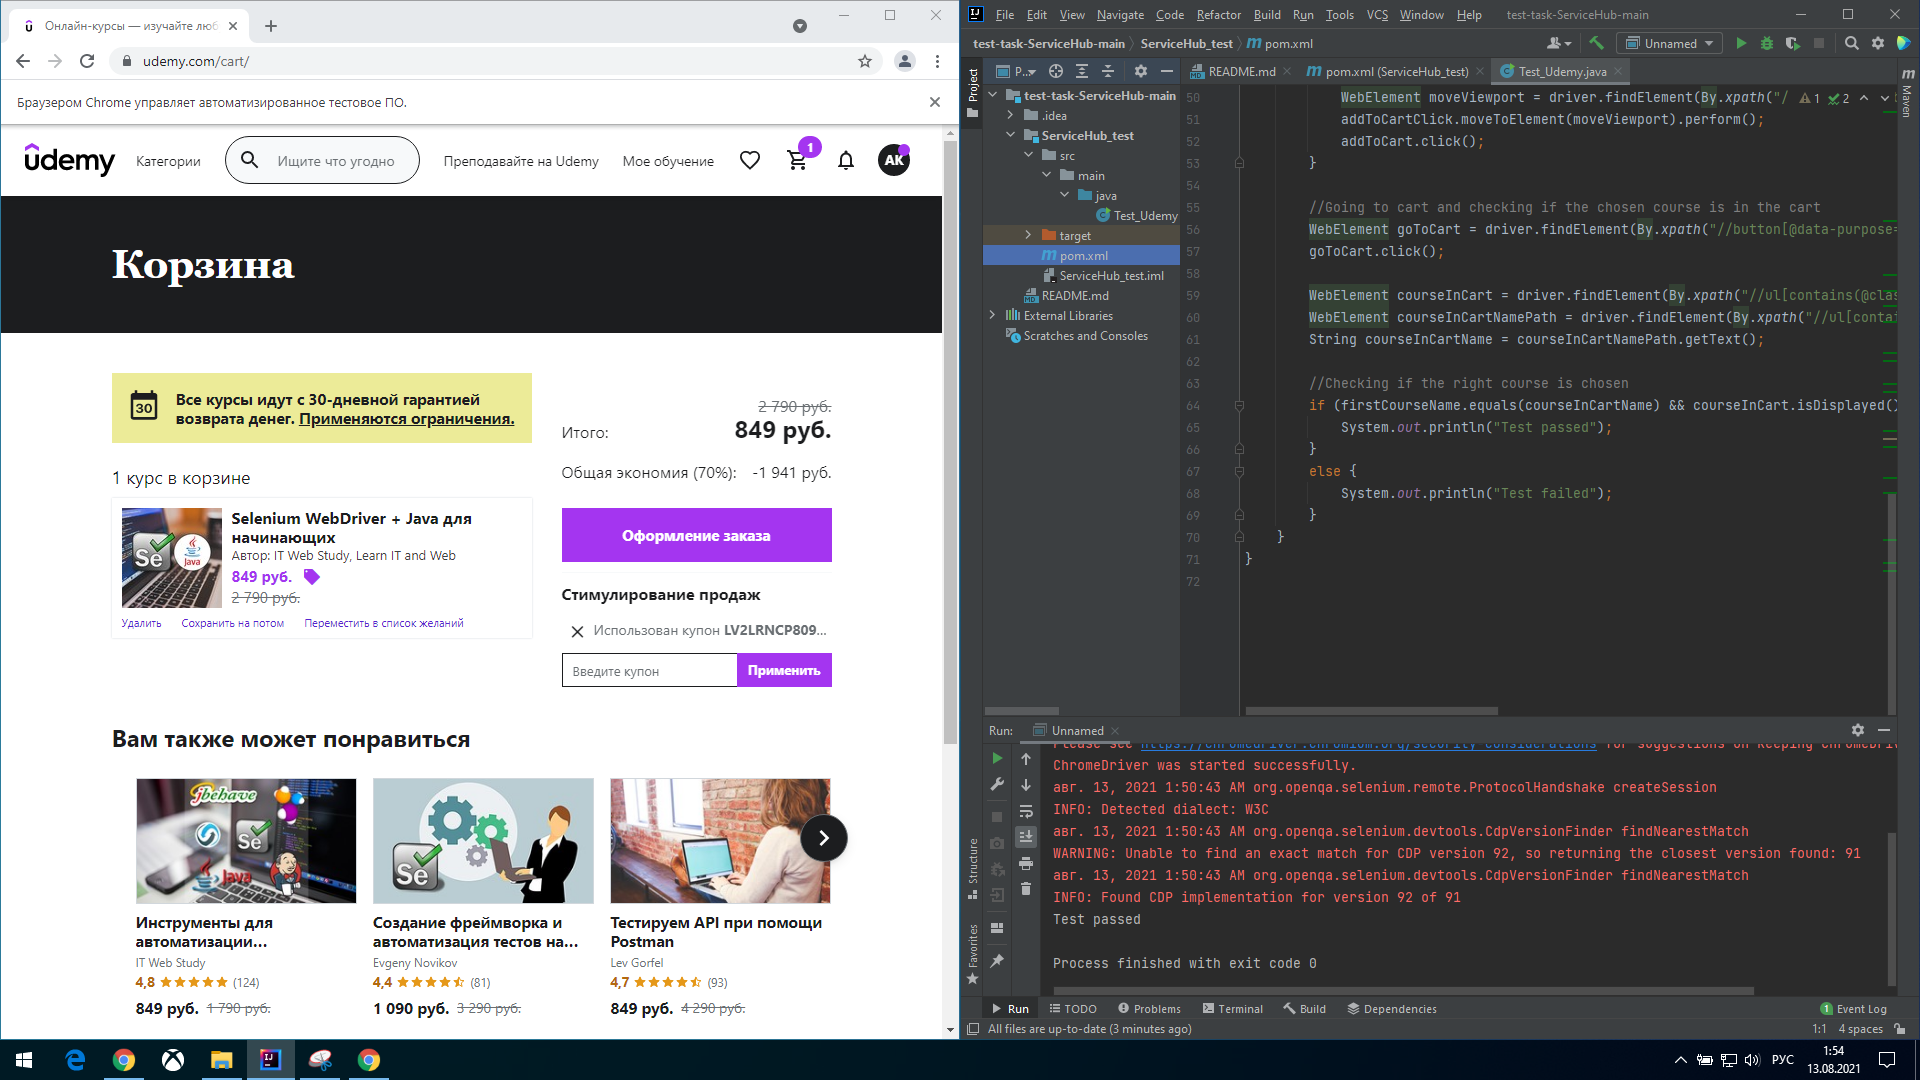Open Project panel options gear
Screen dimensions: 1920x1080
point(1141,71)
